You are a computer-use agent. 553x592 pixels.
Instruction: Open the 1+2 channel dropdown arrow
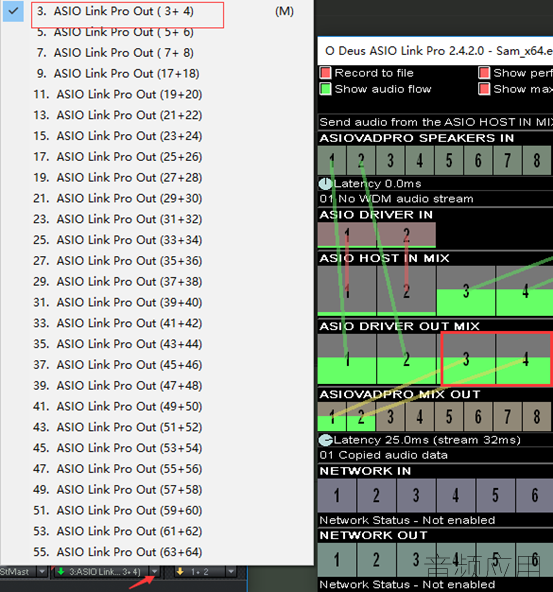point(231,572)
